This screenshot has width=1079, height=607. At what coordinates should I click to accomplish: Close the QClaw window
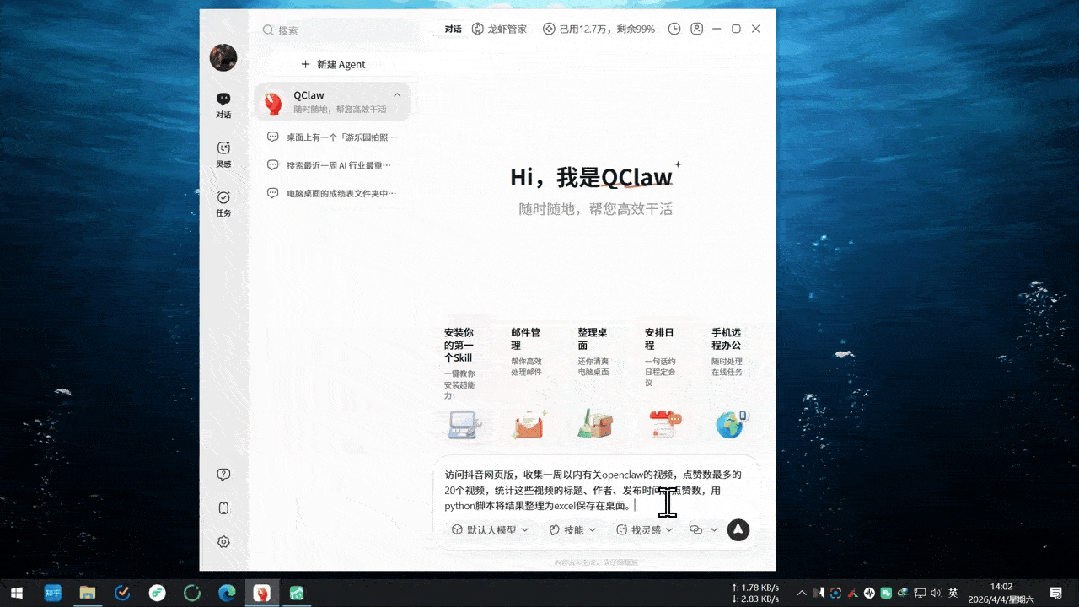(x=756, y=29)
